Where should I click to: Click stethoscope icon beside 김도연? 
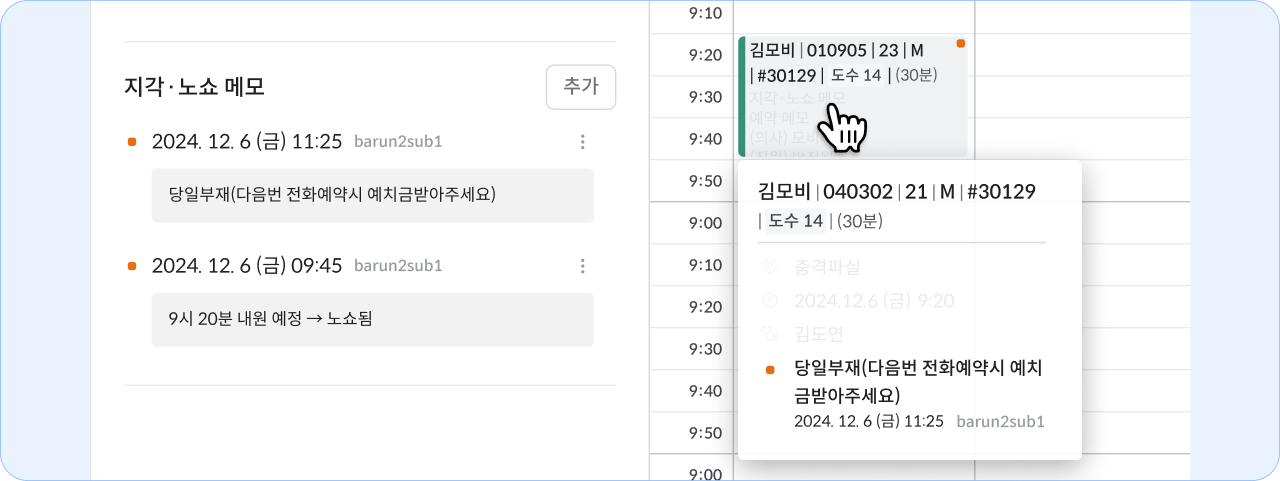pyautogui.click(x=769, y=334)
